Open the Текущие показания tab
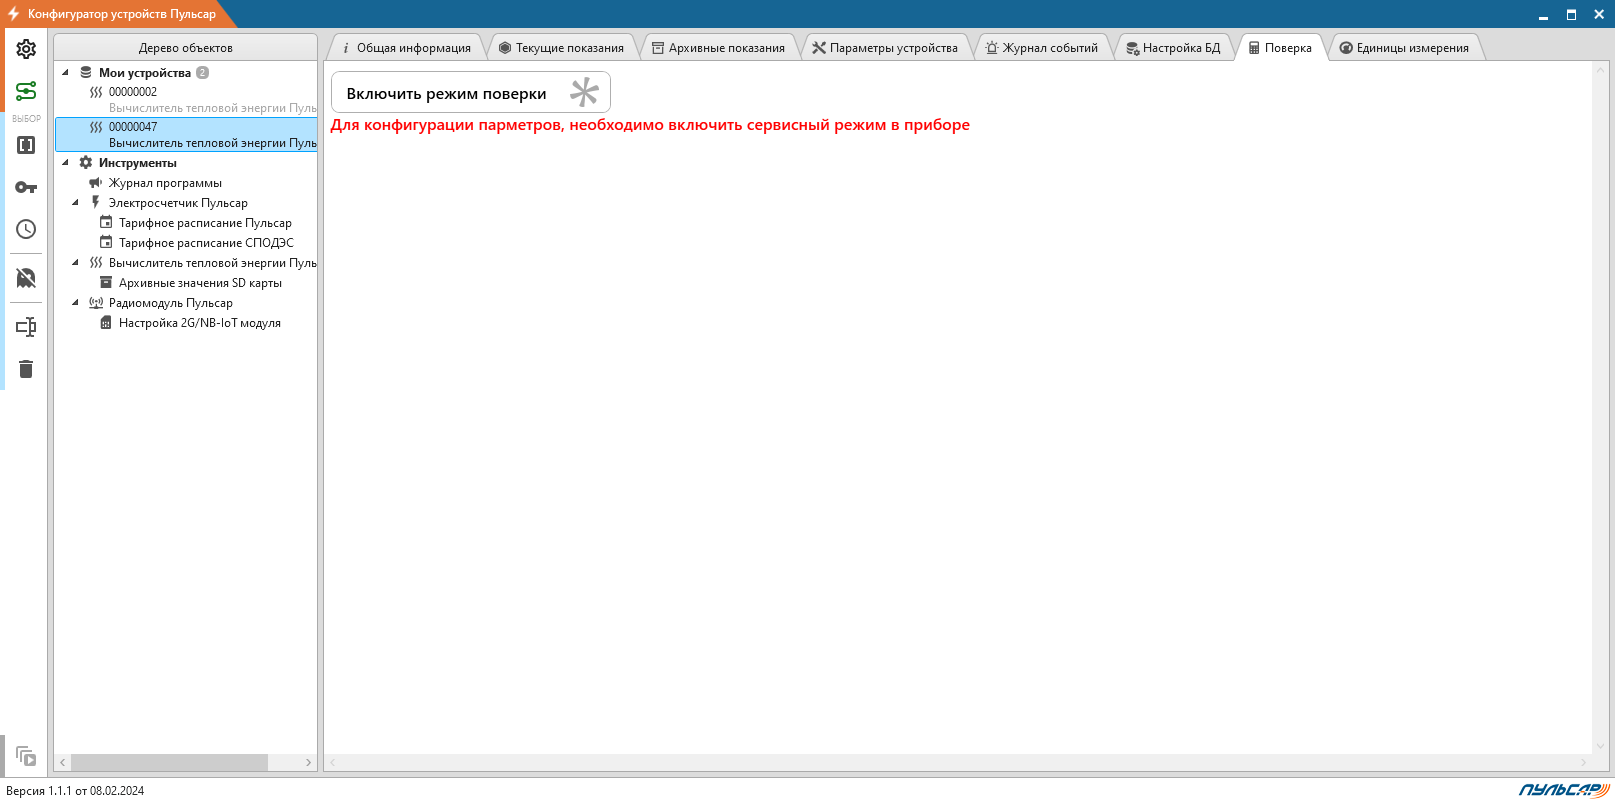This screenshot has width=1615, height=803. (561, 48)
